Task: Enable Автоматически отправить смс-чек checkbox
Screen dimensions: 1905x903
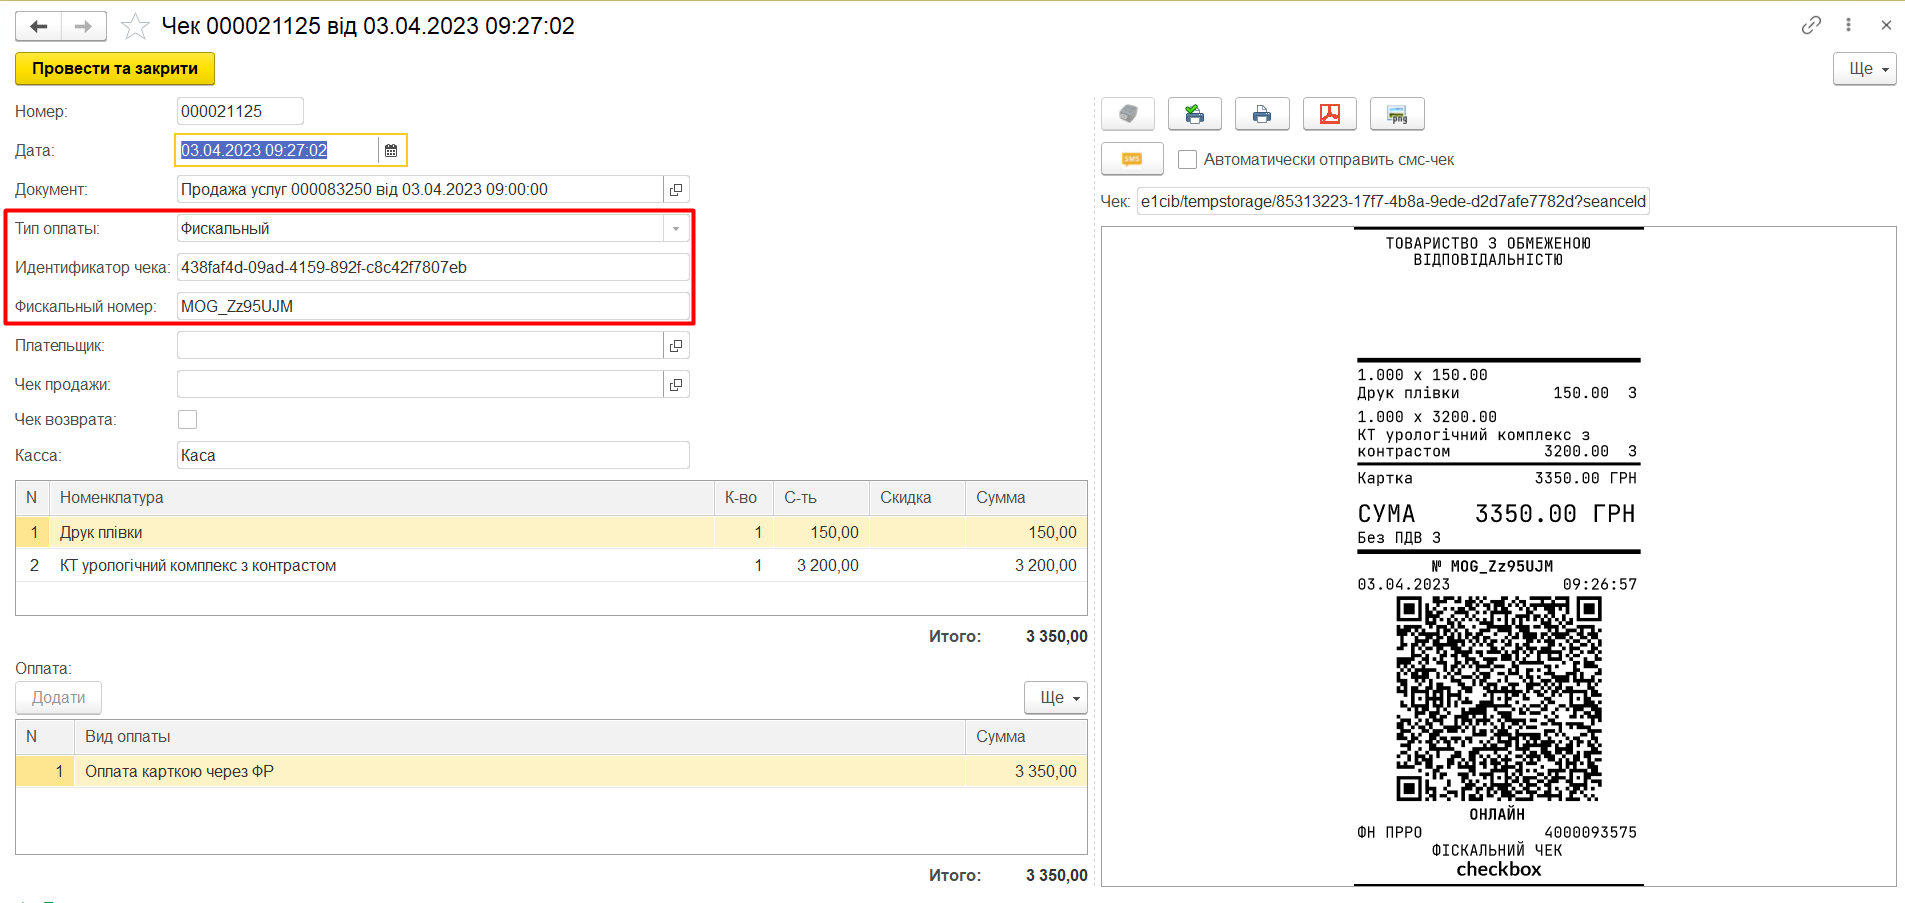Action: (x=1187, y=160)
